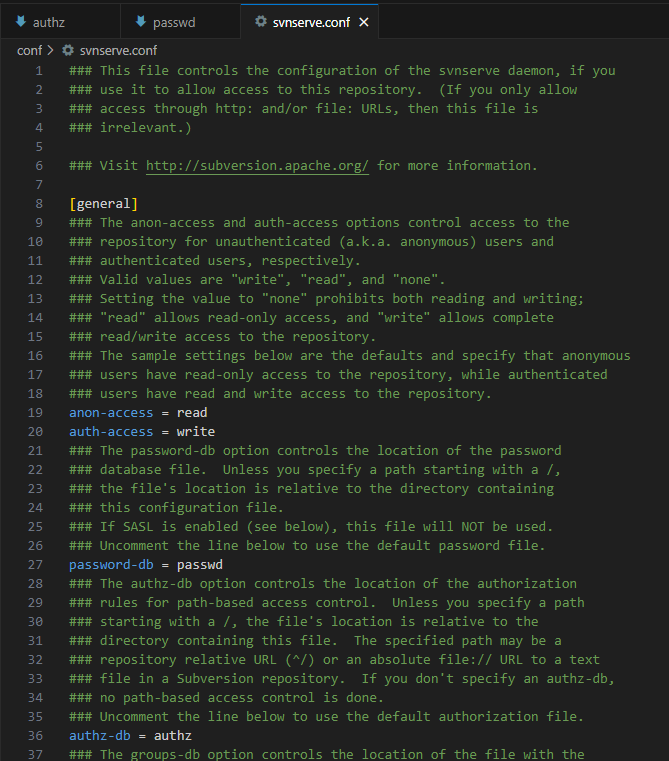Click line number 27 in the gutter
The height and width of the screenshot is (761, 669).
(35, 565)
